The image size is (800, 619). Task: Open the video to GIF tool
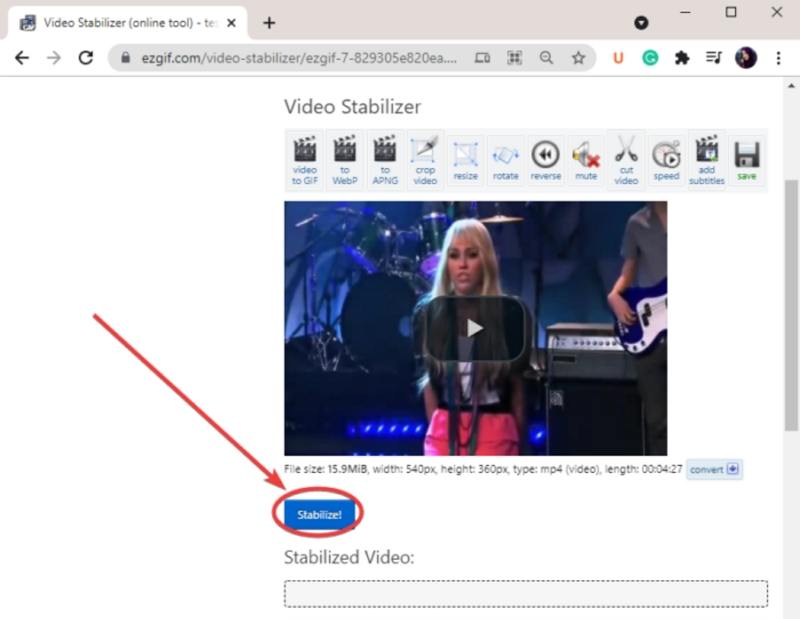coord(304,160)
